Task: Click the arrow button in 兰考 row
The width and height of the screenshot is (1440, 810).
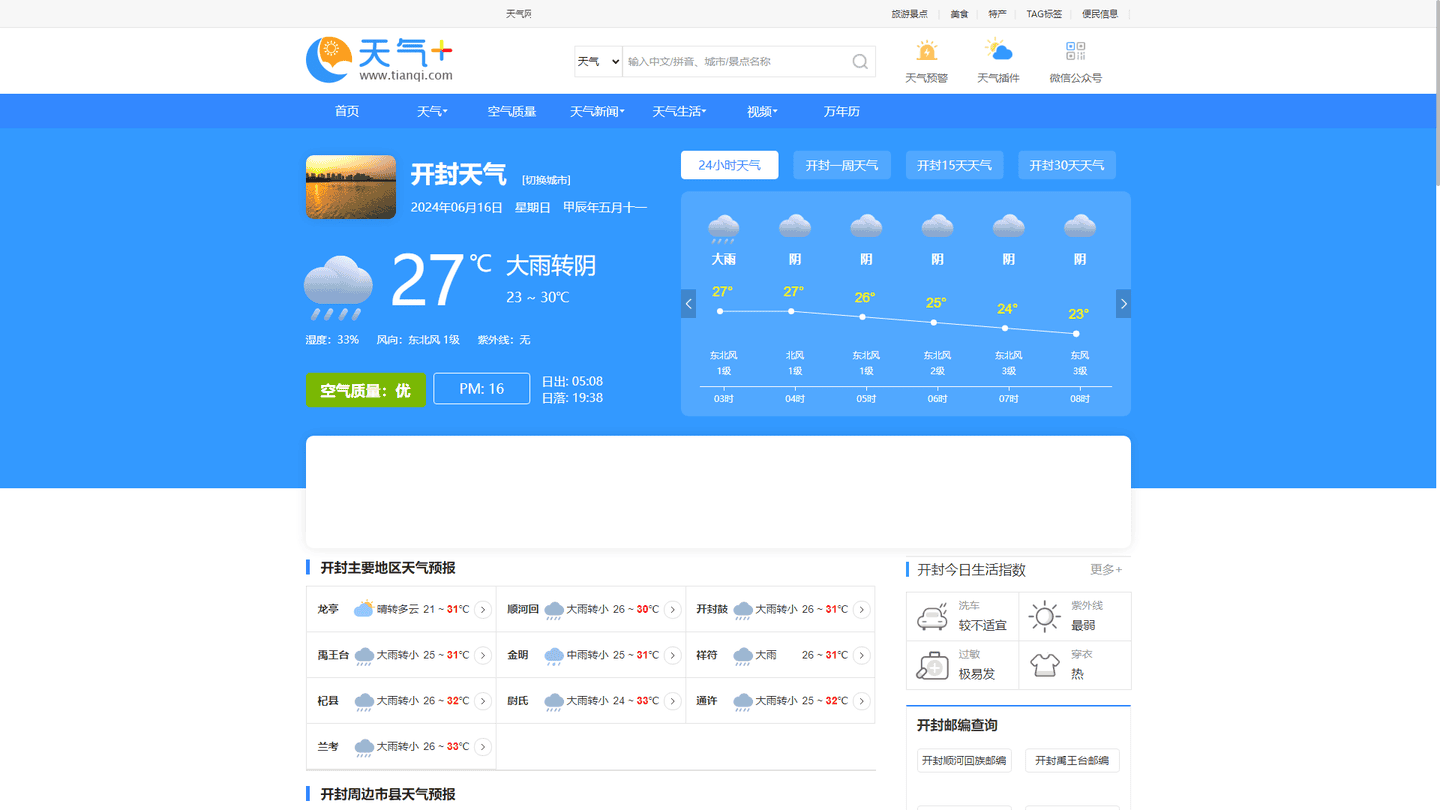Action: tap(483, 747)
